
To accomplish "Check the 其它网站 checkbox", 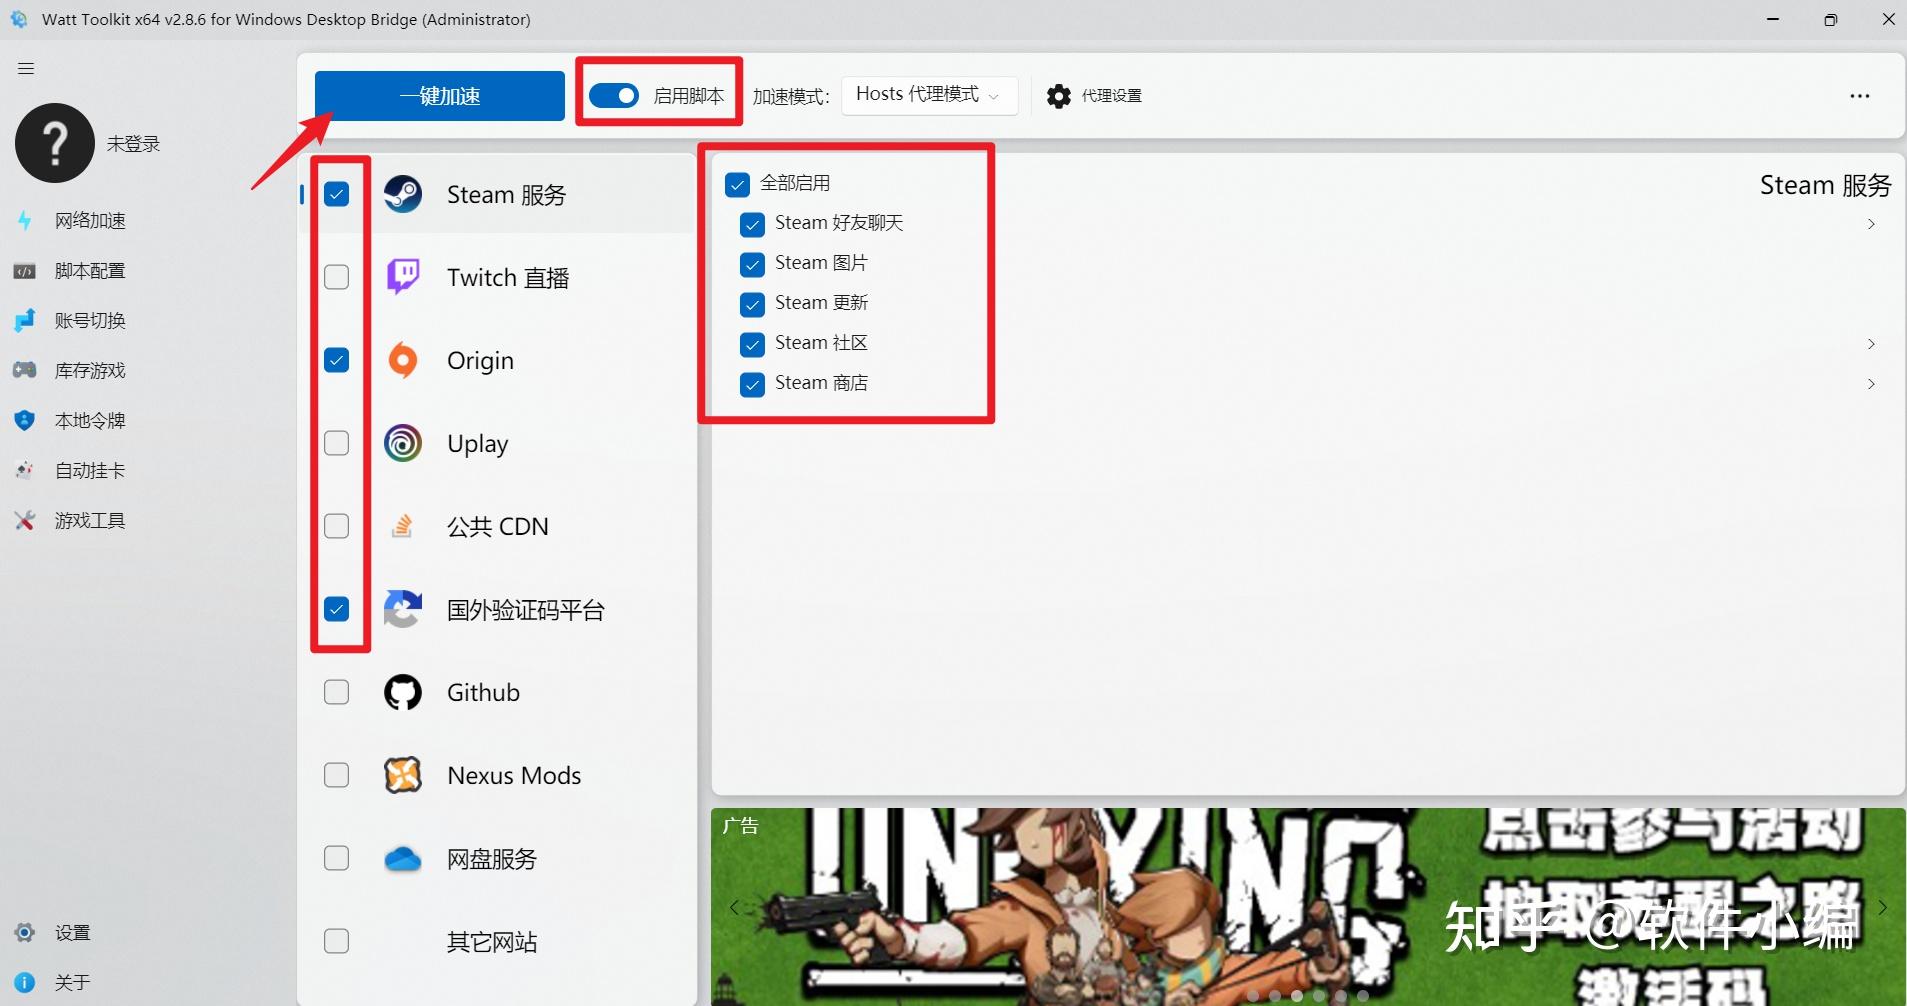I will point(337,941).
